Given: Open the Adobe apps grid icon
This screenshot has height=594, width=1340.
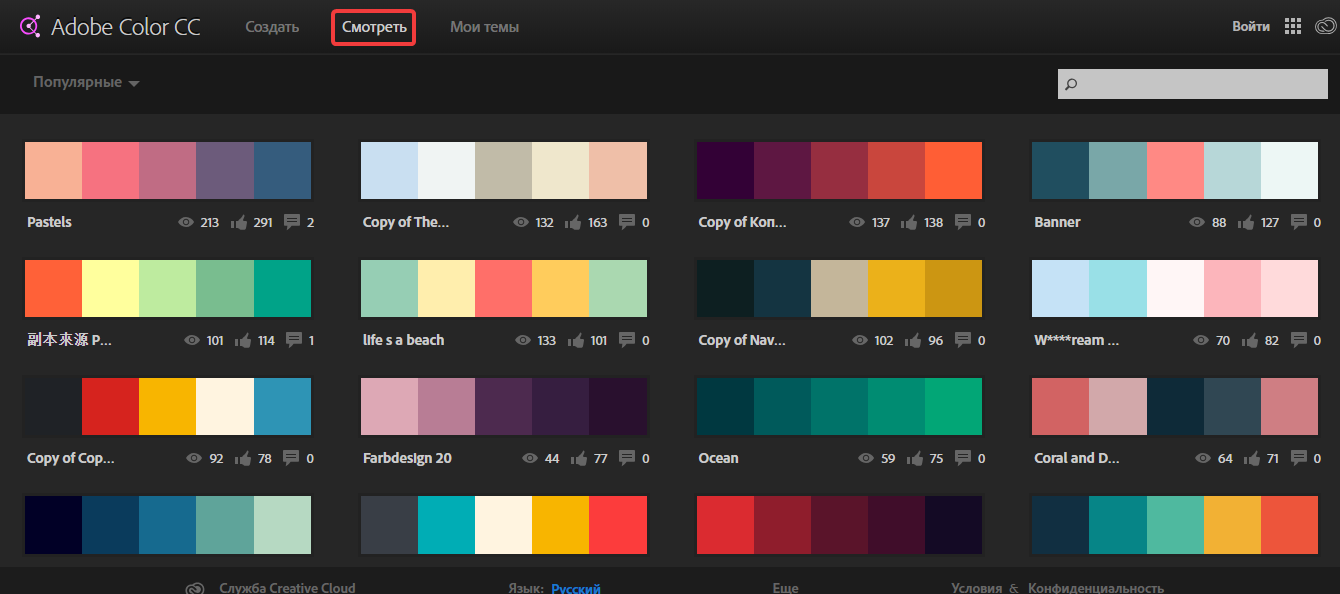Looking at the screenshot, I should tap(1292, 25).
